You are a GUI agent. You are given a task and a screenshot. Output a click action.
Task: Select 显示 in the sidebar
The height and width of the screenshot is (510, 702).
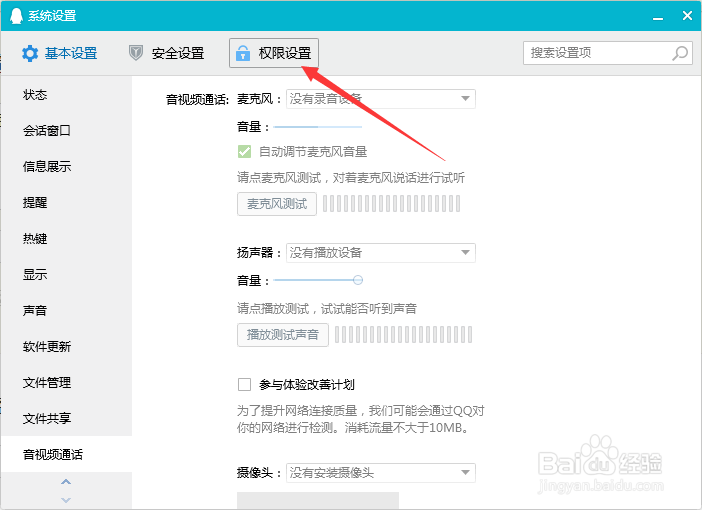pos(66,274)
